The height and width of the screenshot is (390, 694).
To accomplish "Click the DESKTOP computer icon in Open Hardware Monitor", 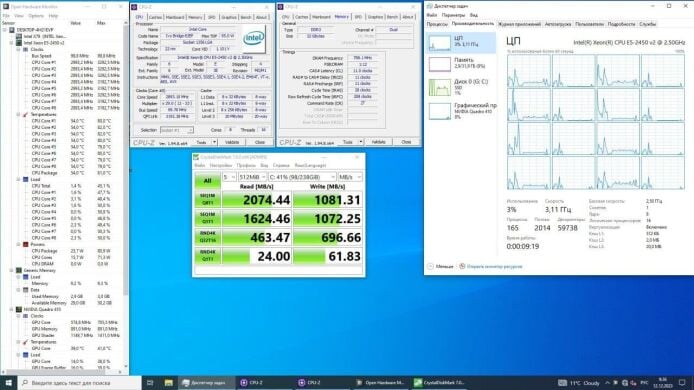I will point(12,30).
